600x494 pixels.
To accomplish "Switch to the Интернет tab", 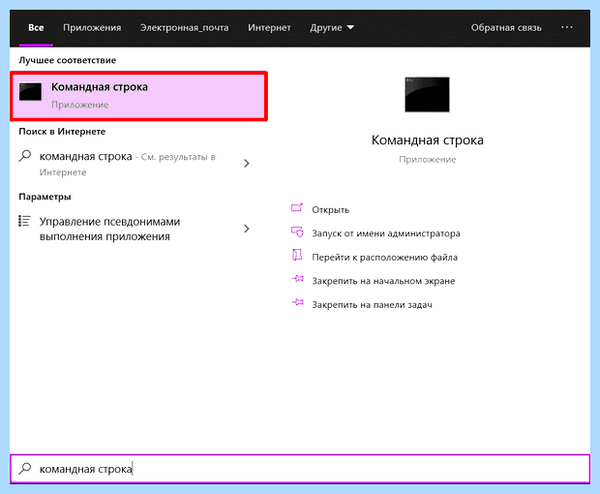I will coord(269,28).
